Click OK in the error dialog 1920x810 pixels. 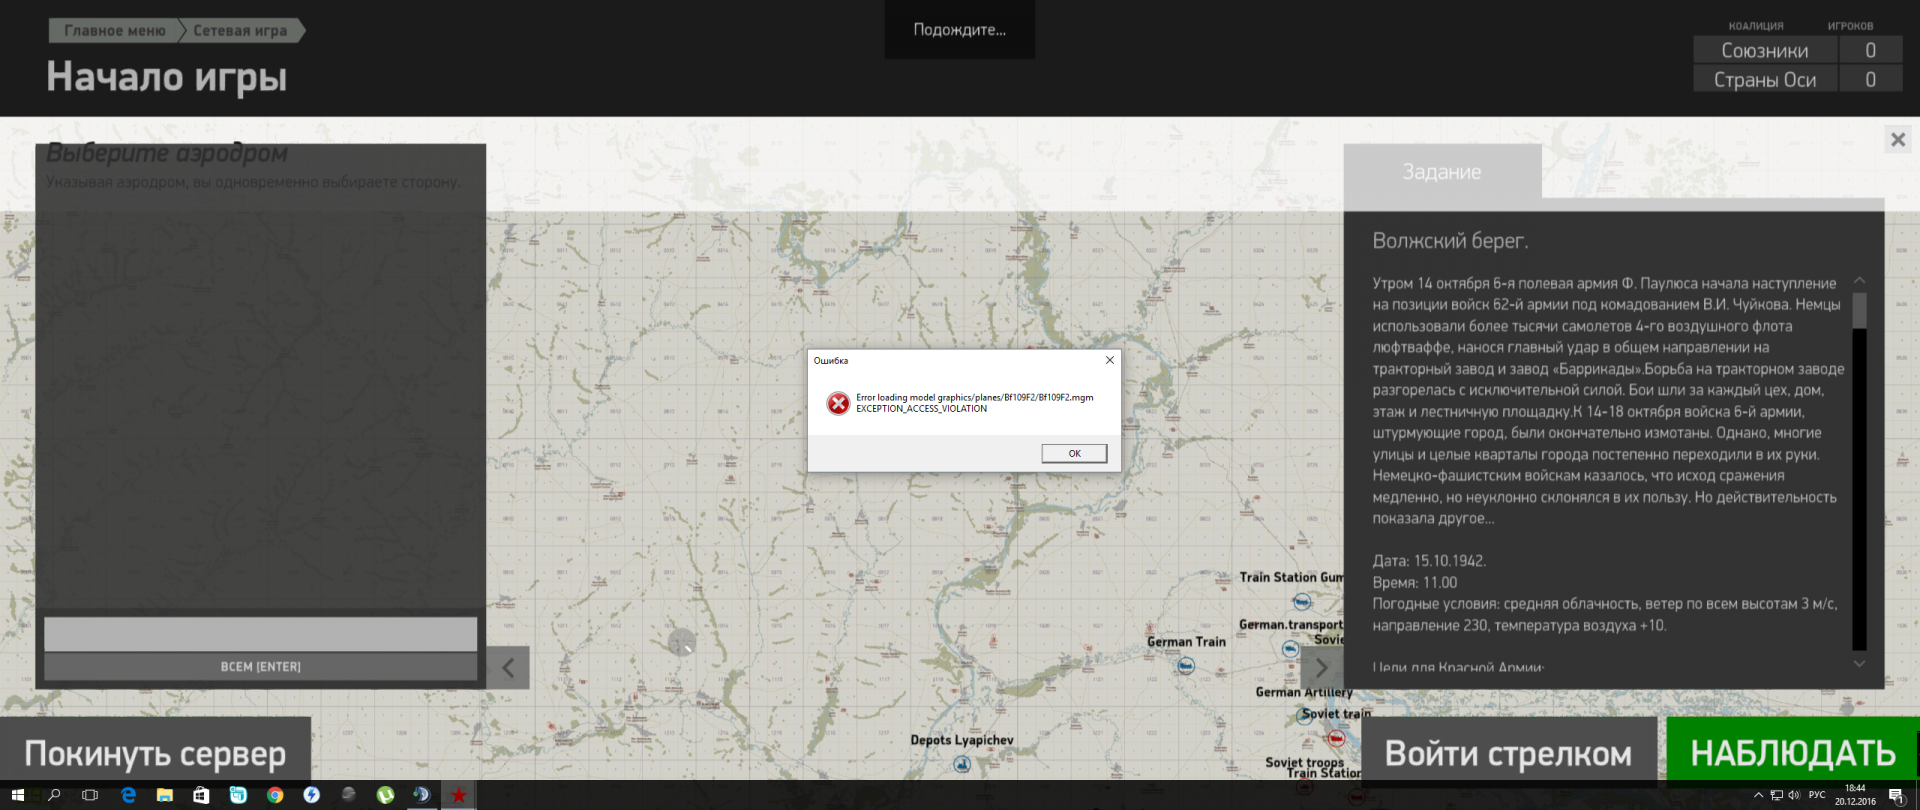click(1074, 453)
